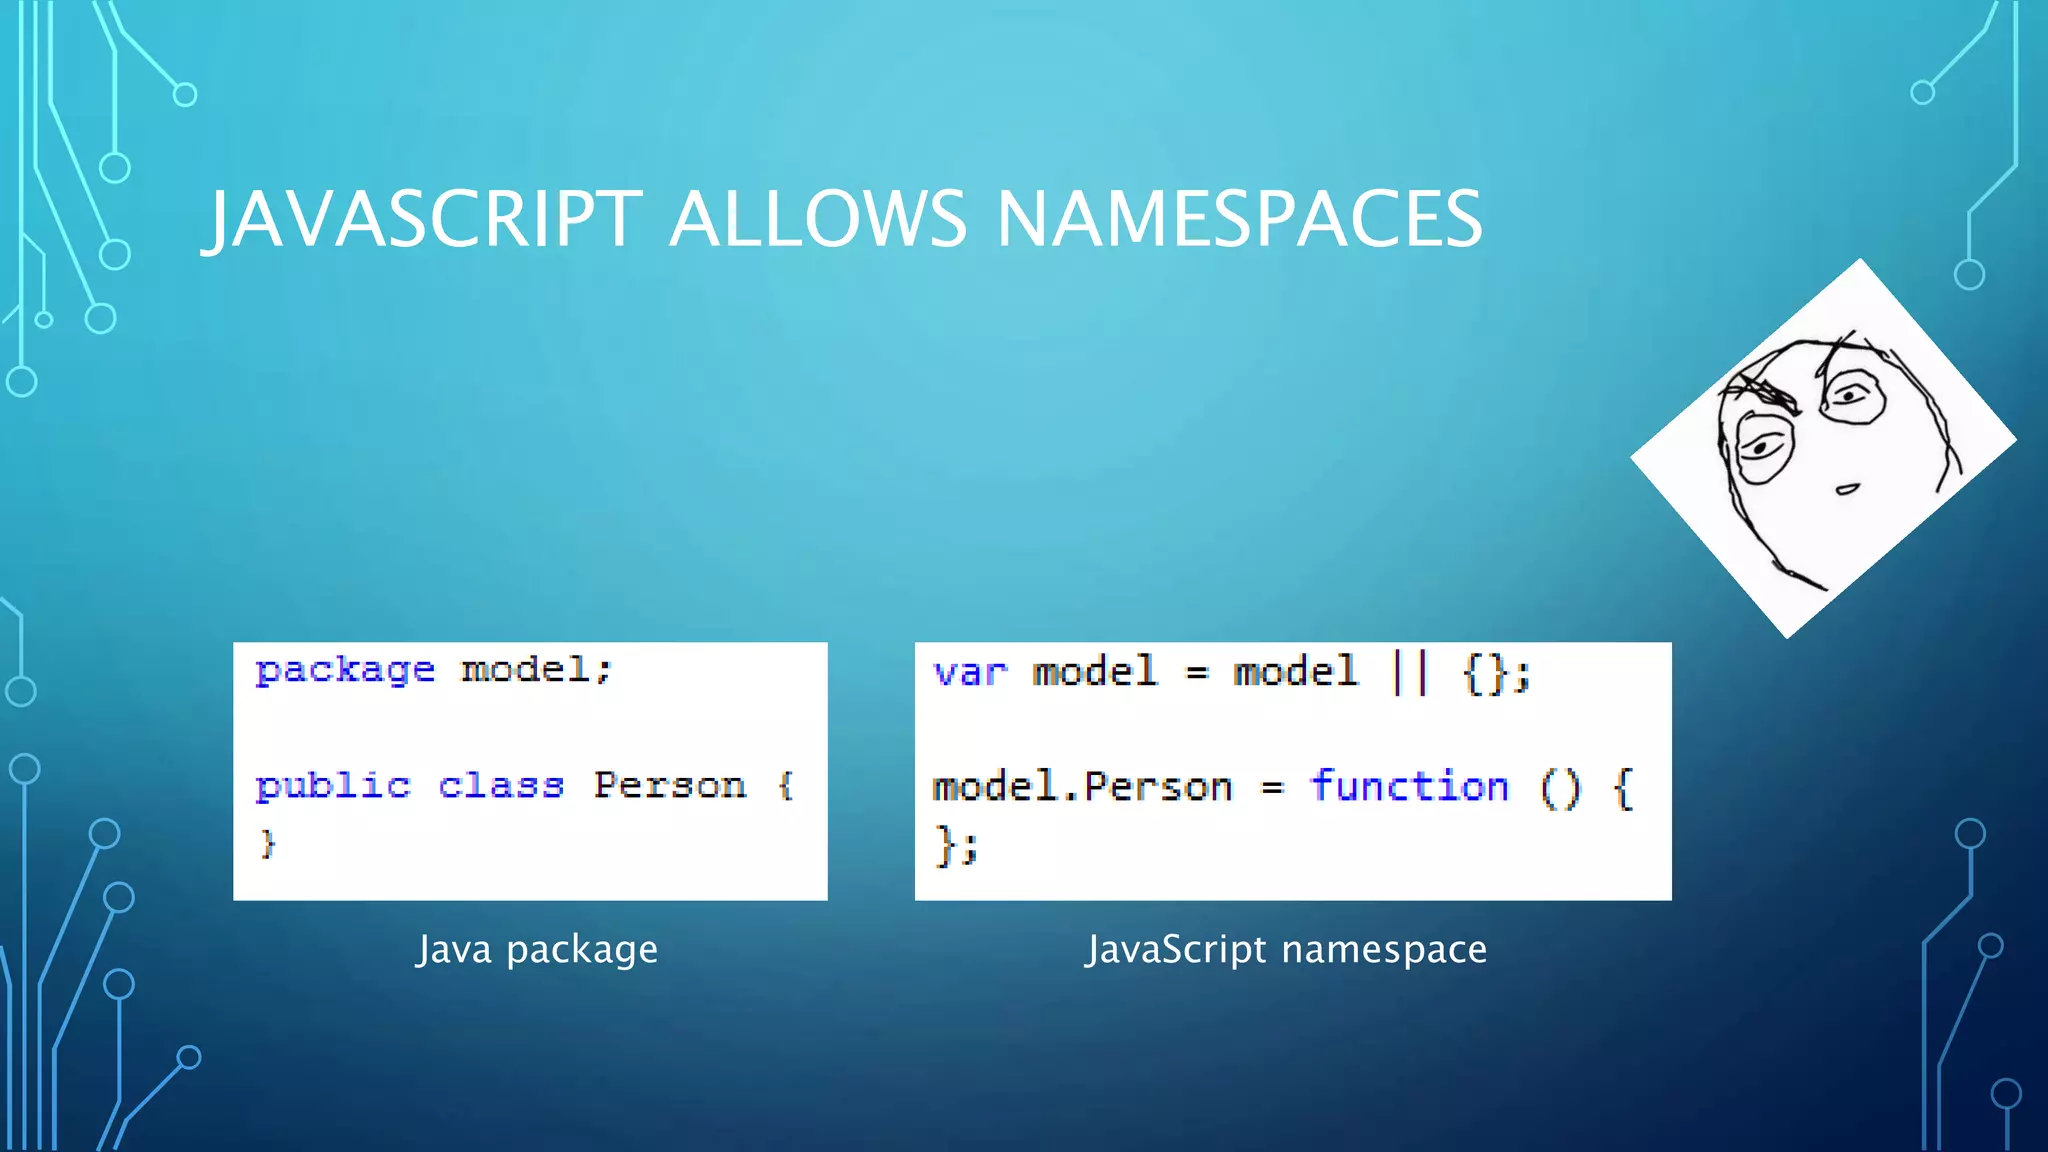Click 'var model = model || {};' line

[1231, 672]
